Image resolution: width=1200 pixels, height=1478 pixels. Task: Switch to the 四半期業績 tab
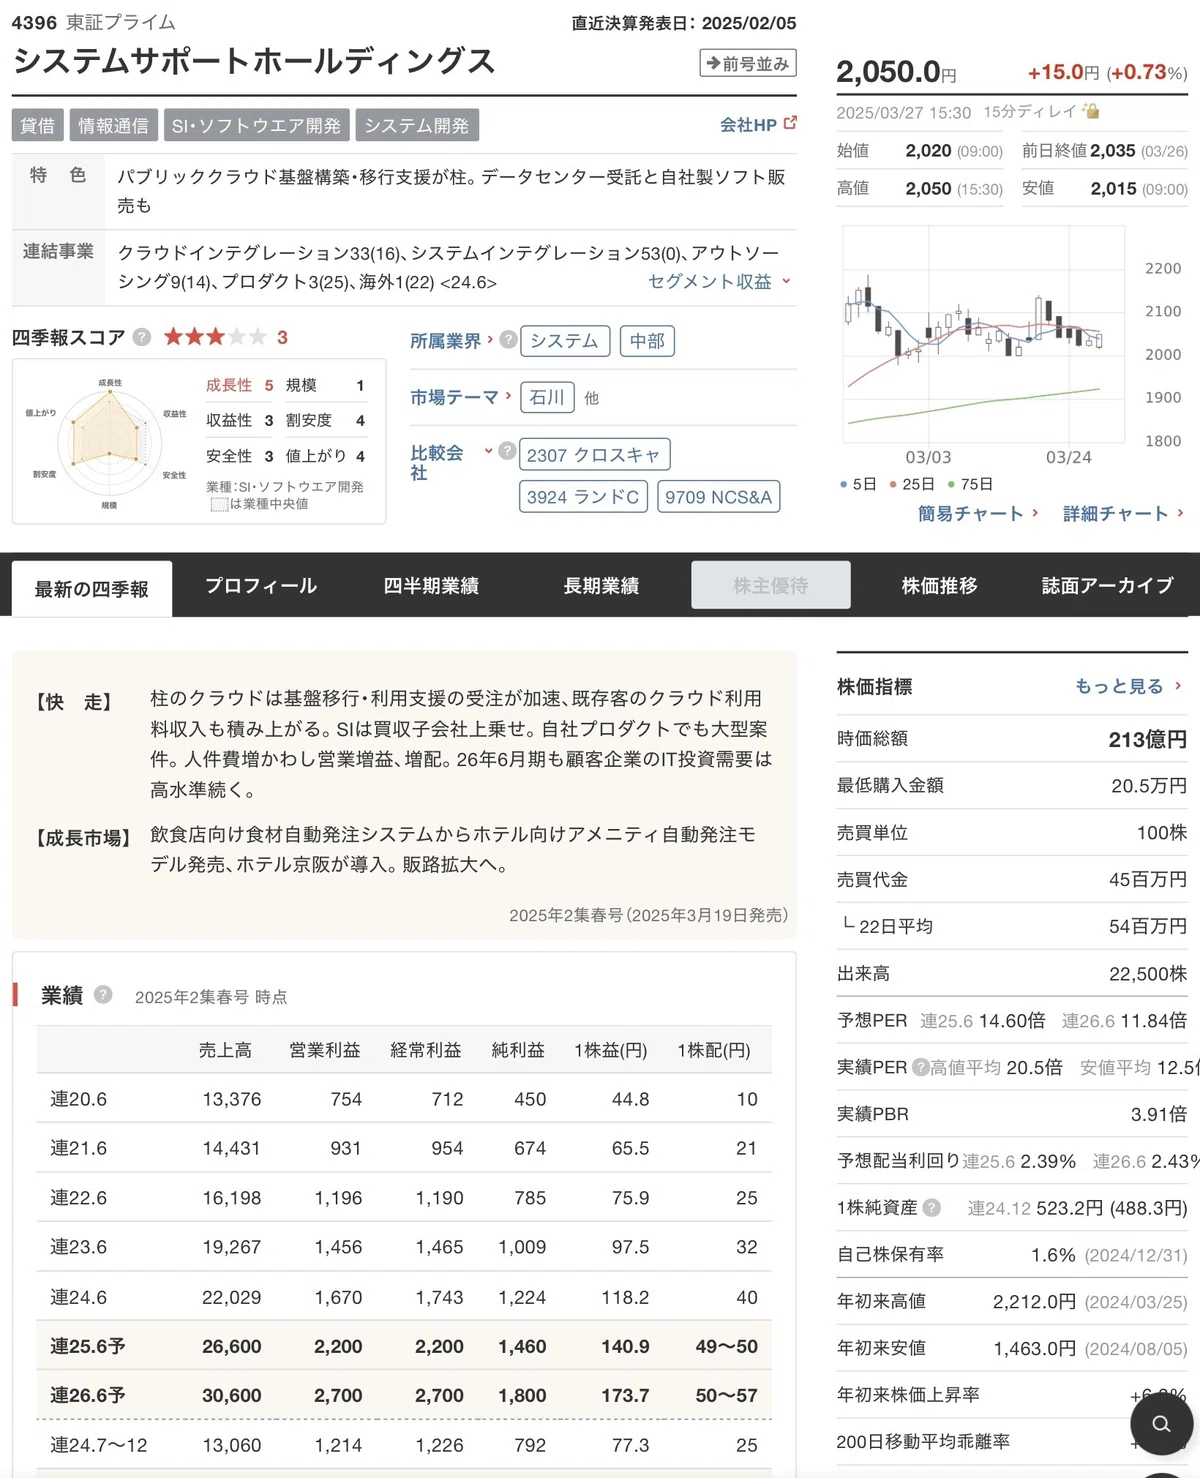[x=431, y=586]
